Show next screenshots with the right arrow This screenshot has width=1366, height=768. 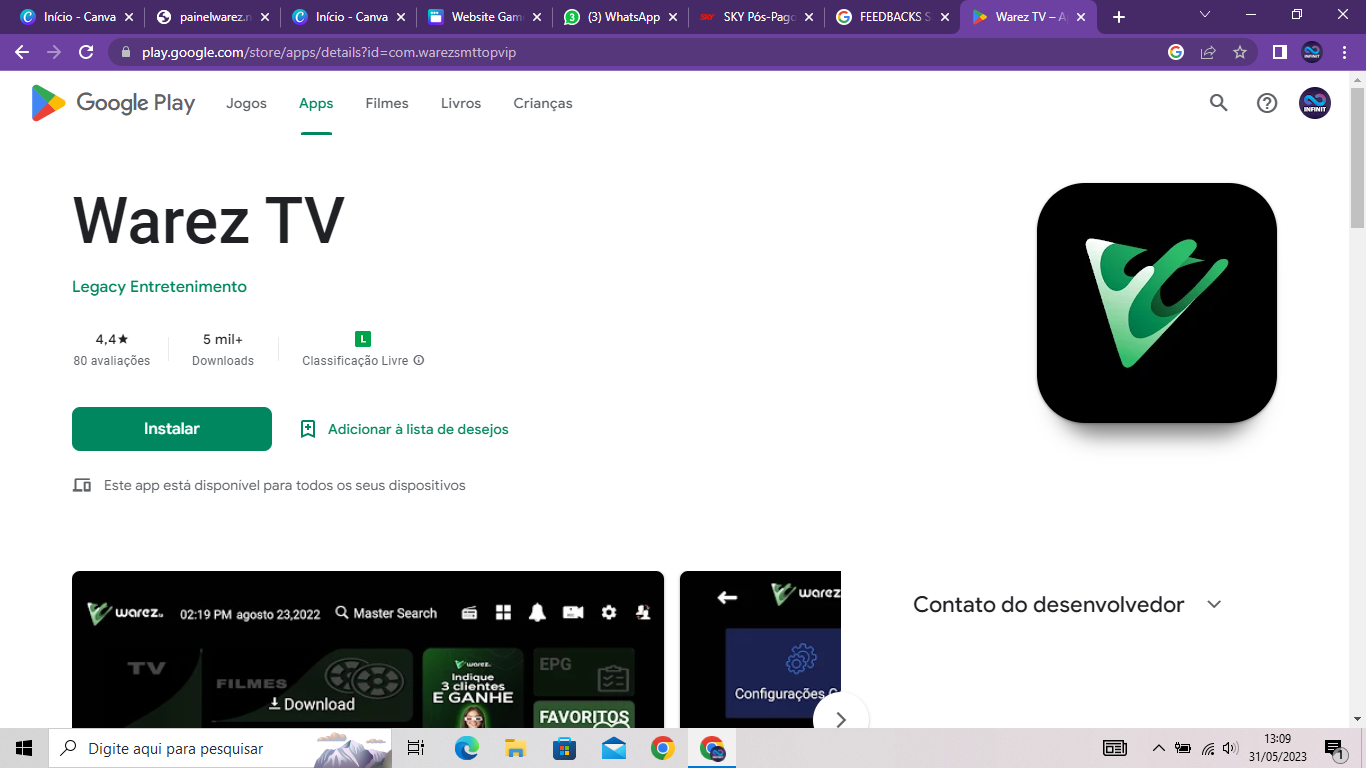(841, 719)
